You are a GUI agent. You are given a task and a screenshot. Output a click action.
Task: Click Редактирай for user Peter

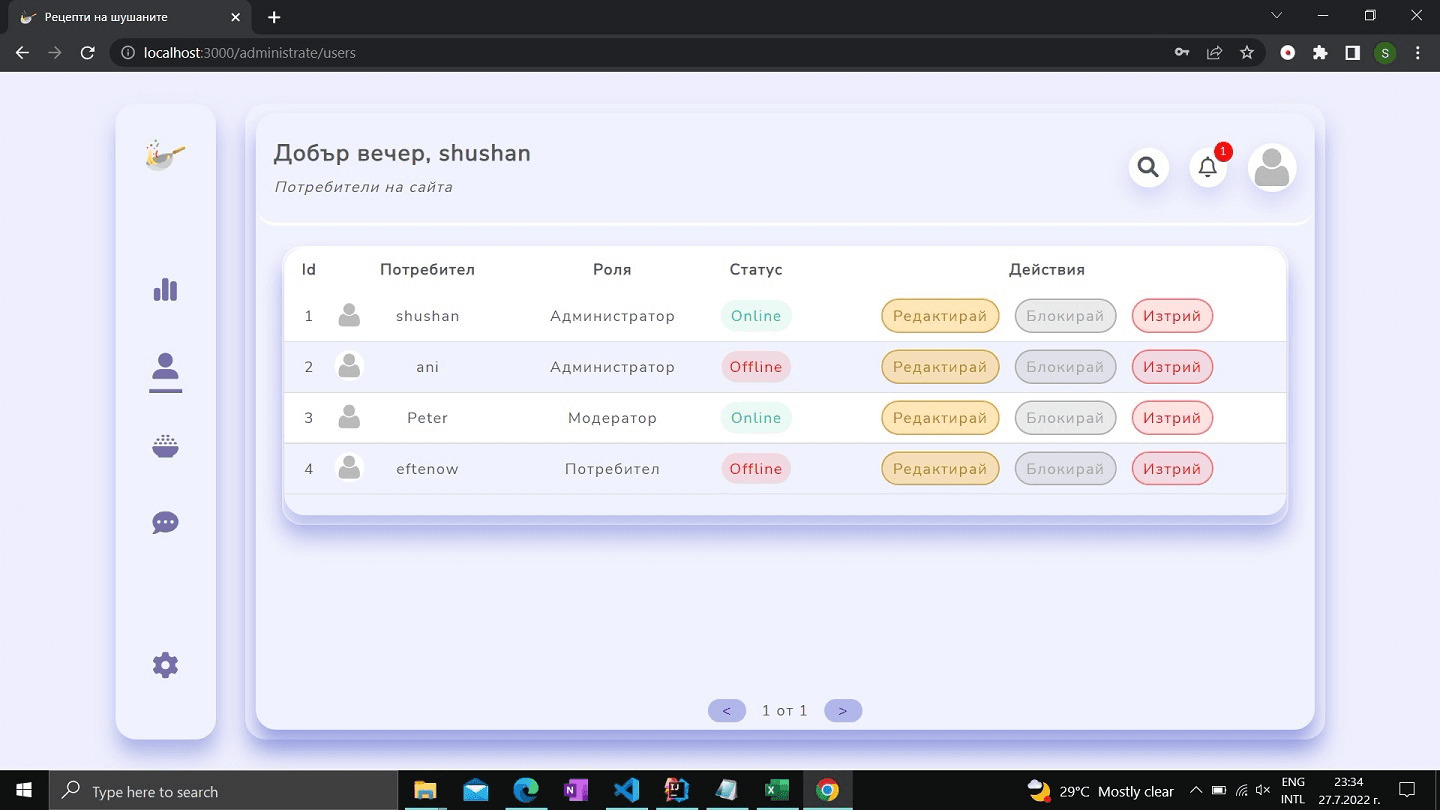940,418
